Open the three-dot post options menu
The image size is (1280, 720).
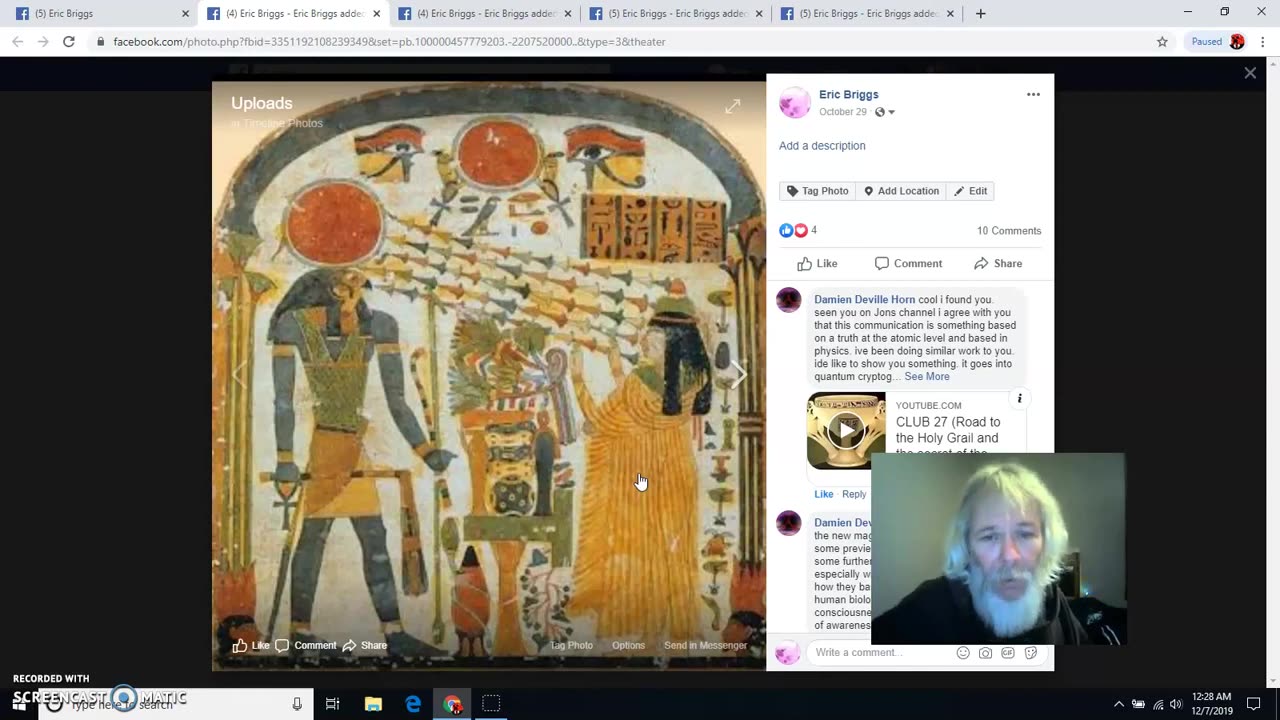[1033, 95]
